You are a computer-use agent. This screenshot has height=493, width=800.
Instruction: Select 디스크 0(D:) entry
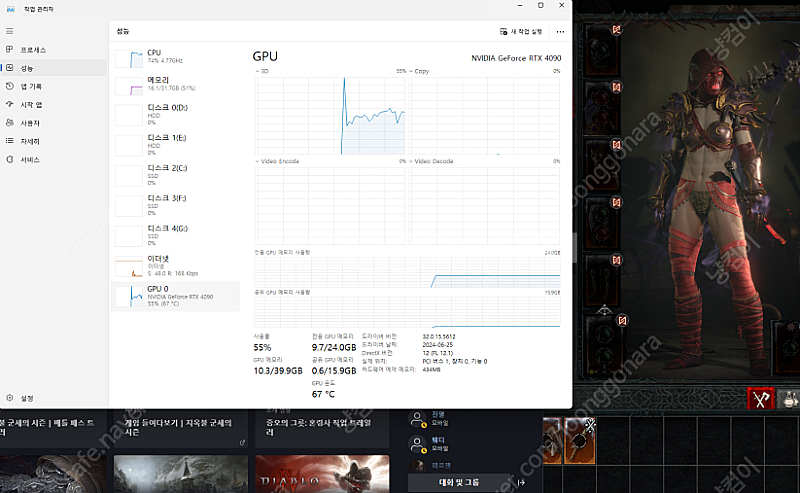tap(176, 115)
